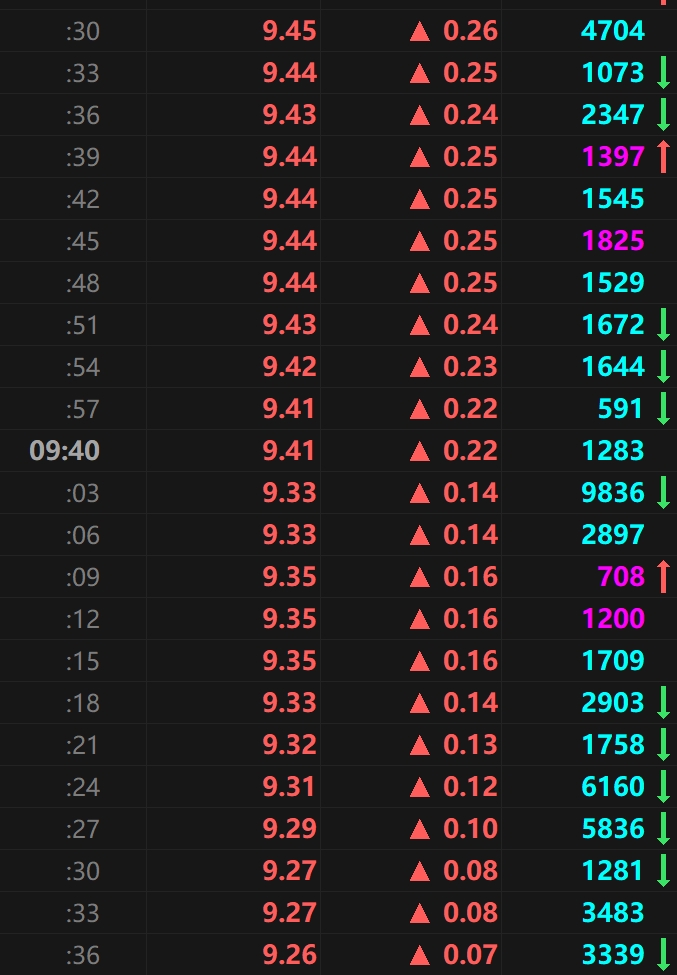Click the green down arrow beside volume 1672
677x975 pixels.
tap(663, 325)
